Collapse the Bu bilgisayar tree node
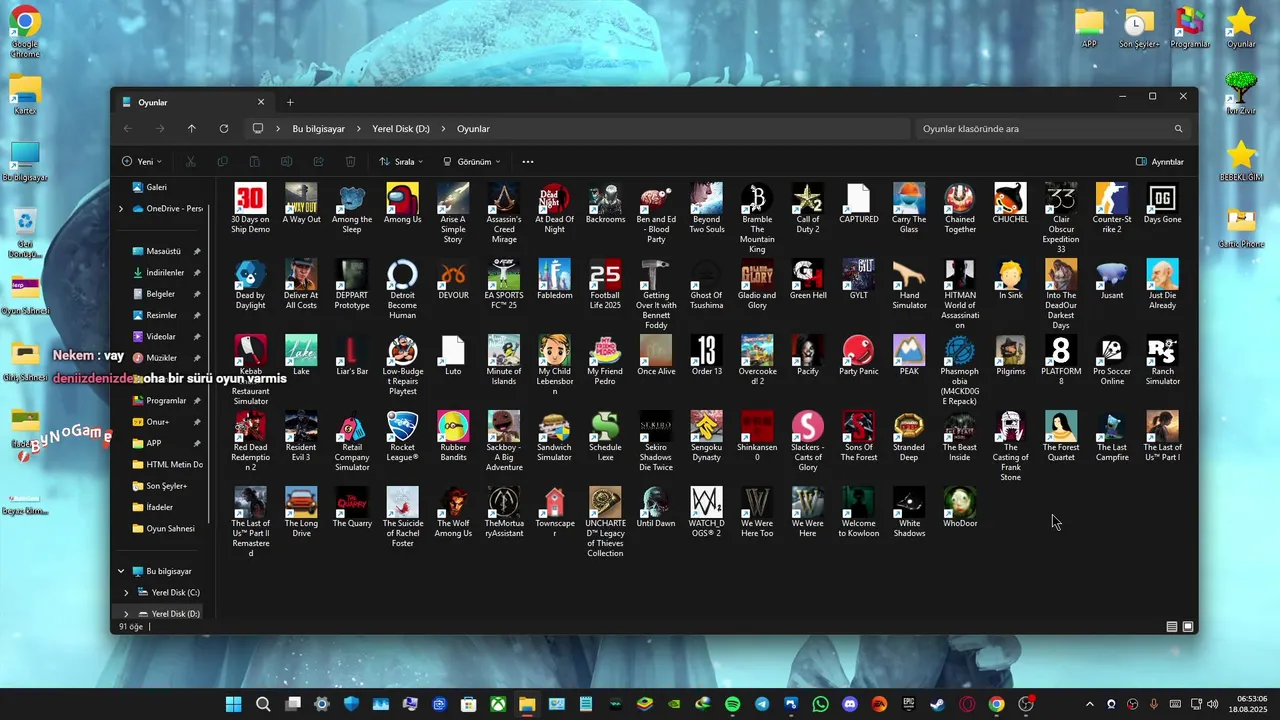 pos(121,572)
